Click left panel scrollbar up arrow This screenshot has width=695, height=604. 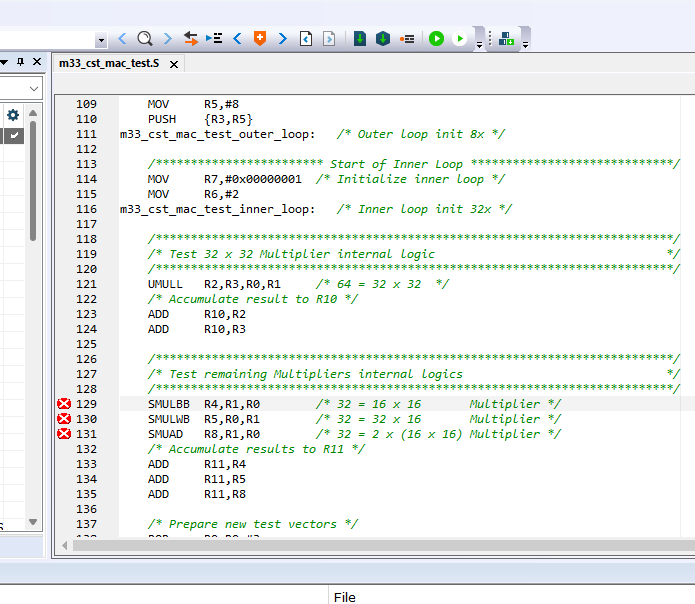pyautogui.click(x=33, y=113)
